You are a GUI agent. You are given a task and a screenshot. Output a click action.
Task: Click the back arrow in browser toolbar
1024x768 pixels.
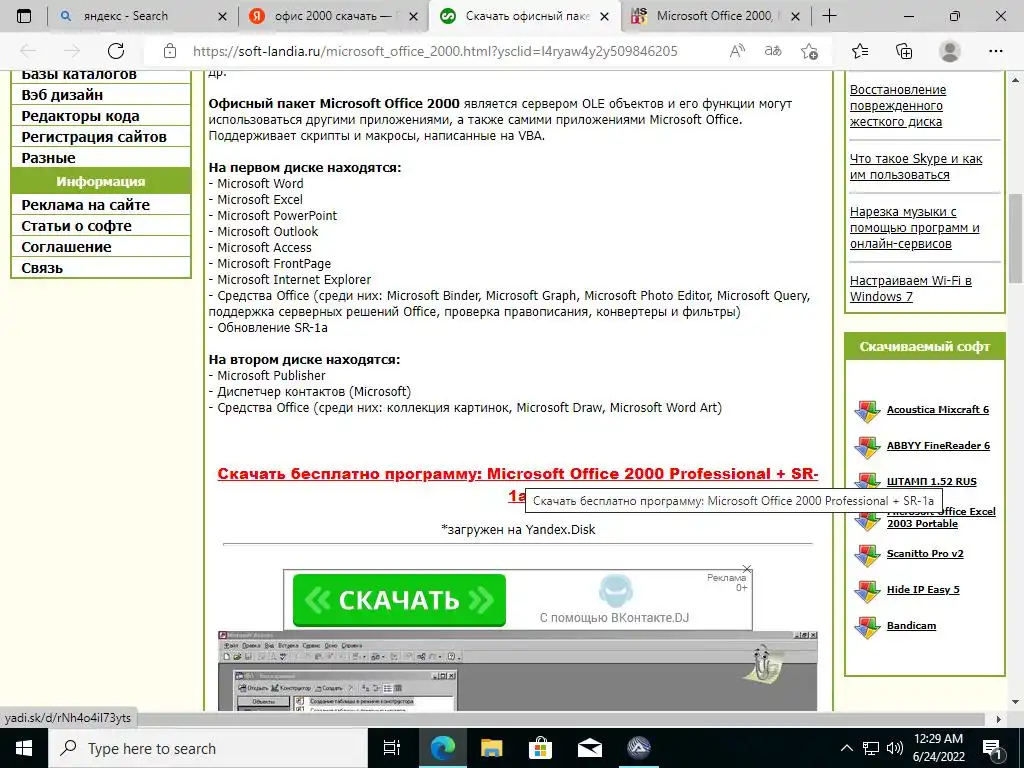pos(27,51)
